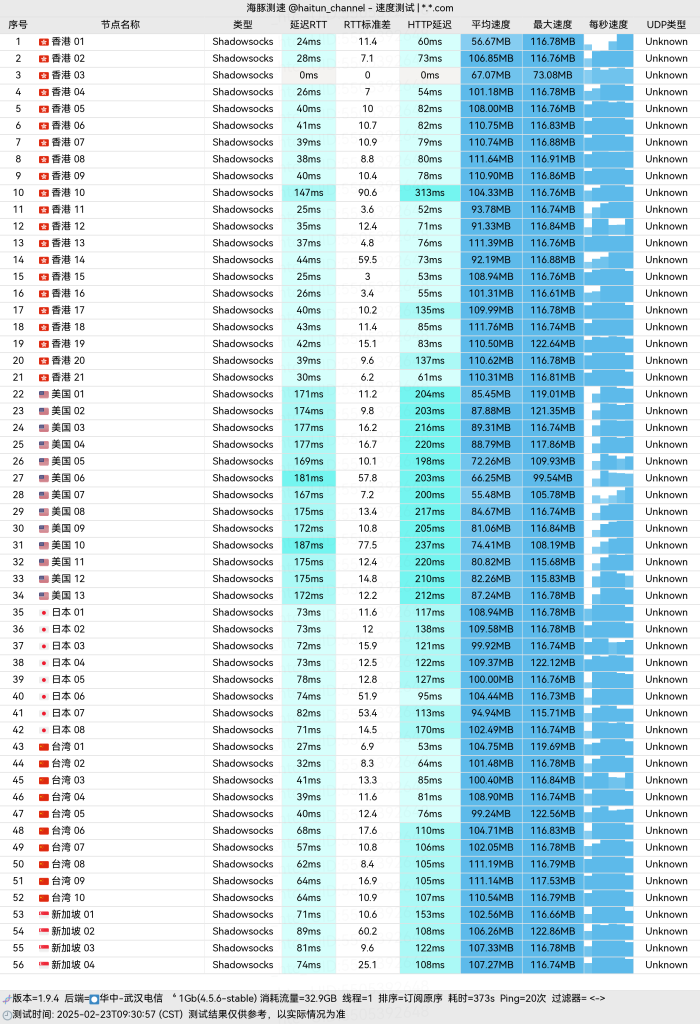Click the 类型 column header

coord(242,25)
